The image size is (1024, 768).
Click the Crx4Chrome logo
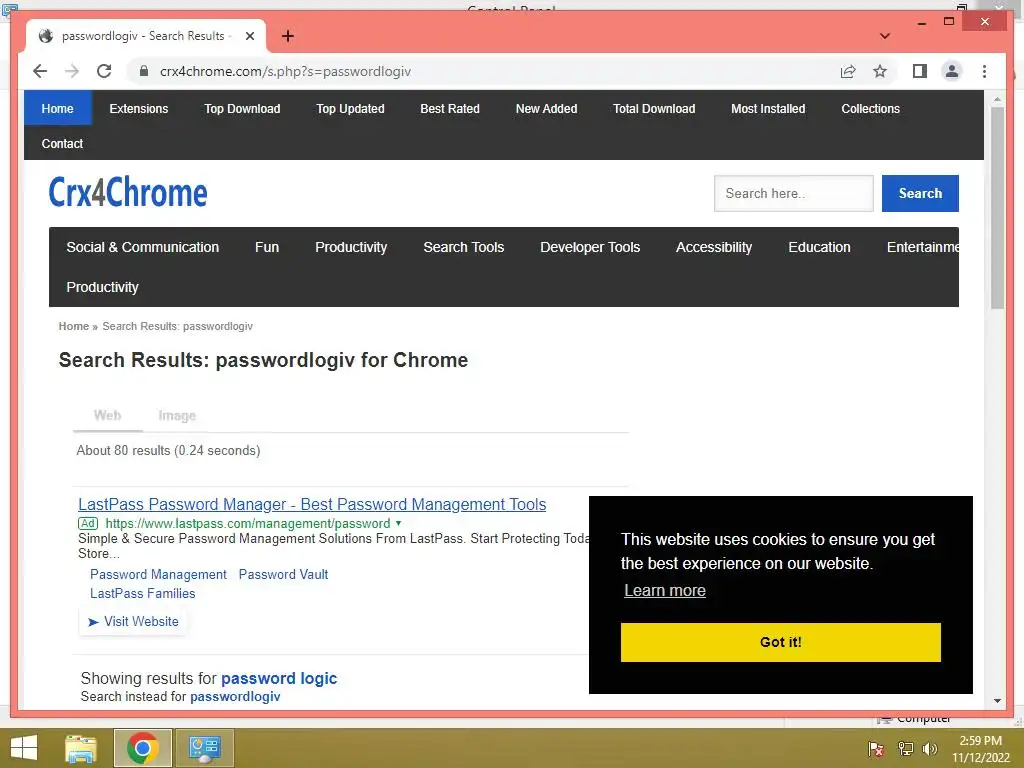(128, 192)
